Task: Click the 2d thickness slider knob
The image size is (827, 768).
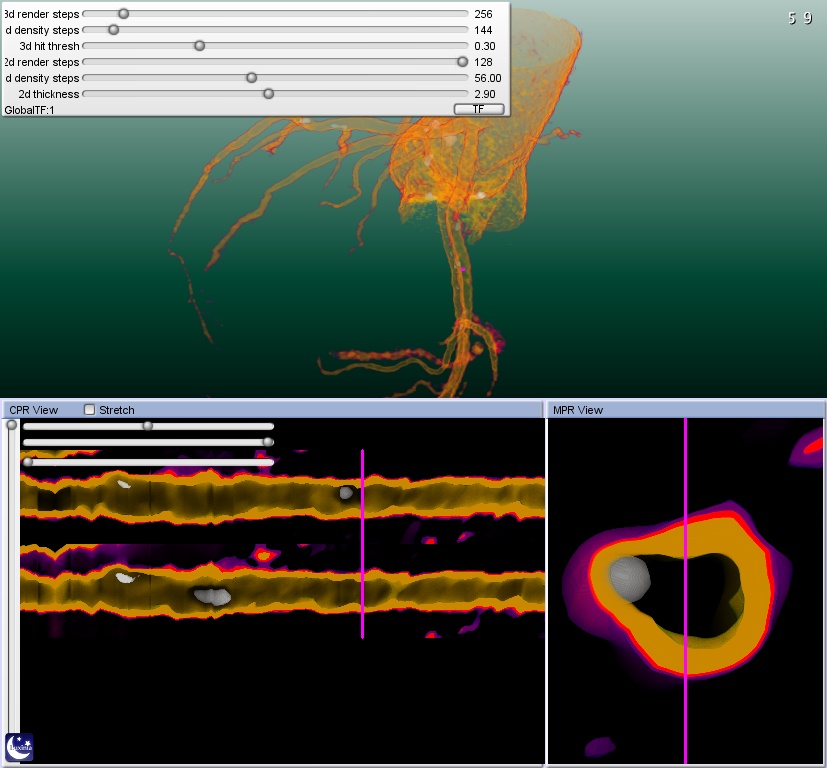Action: [268, 94]
